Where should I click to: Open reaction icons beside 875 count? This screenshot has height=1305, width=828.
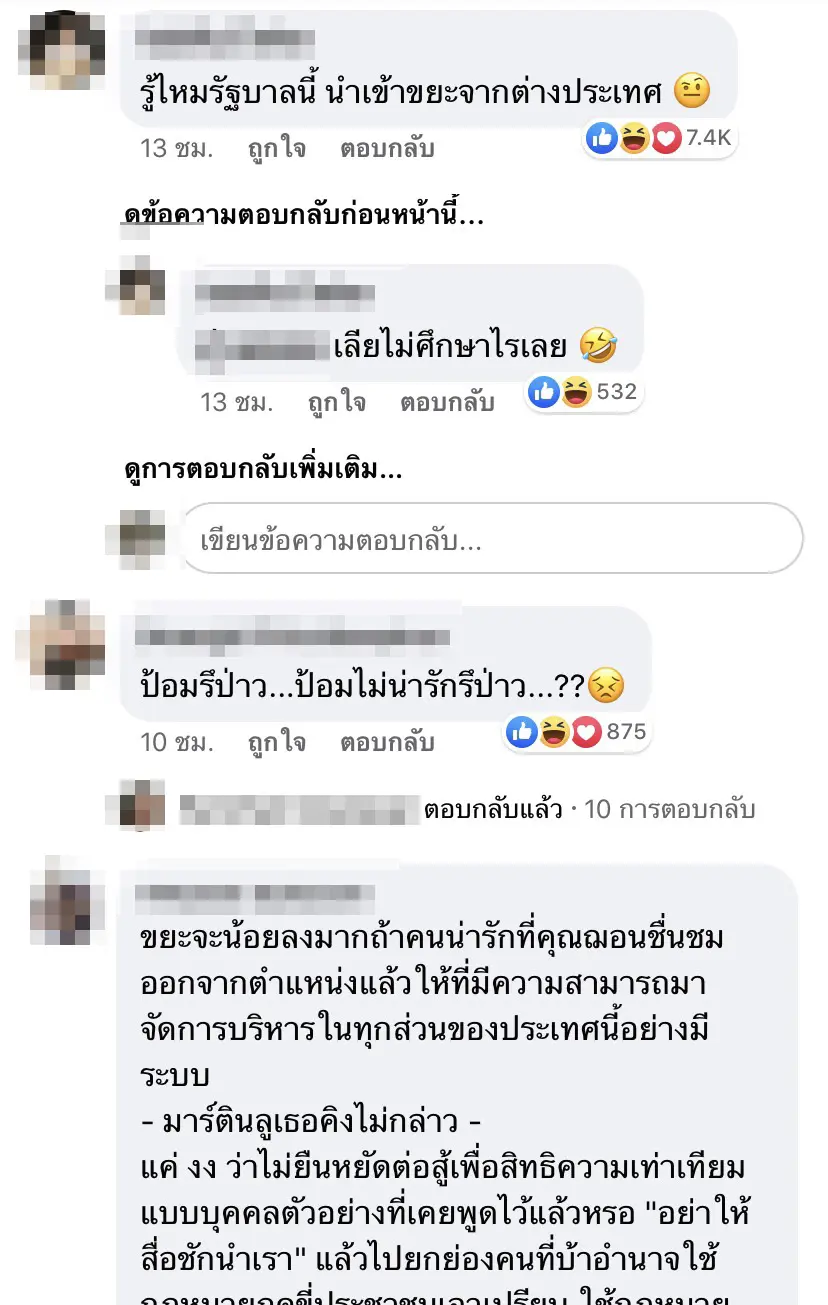tap(555, 732)
